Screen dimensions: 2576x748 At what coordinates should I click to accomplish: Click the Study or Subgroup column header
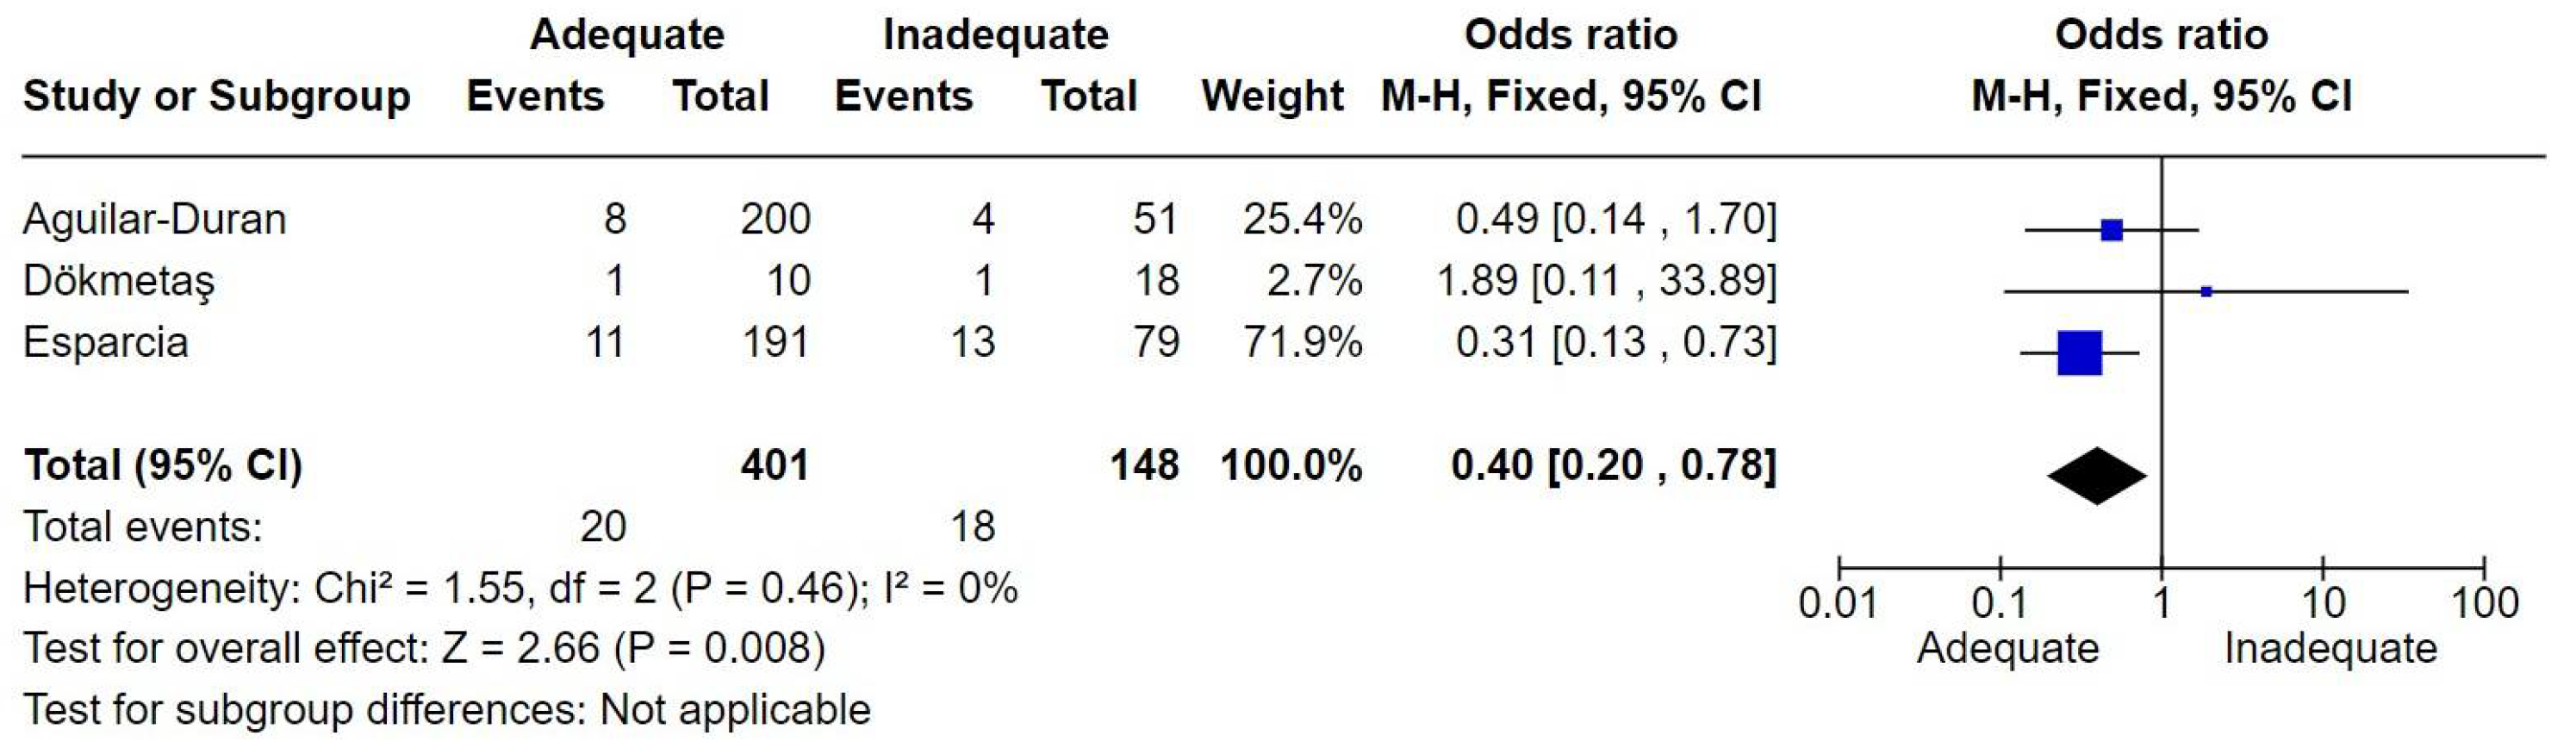pos(217,97)
